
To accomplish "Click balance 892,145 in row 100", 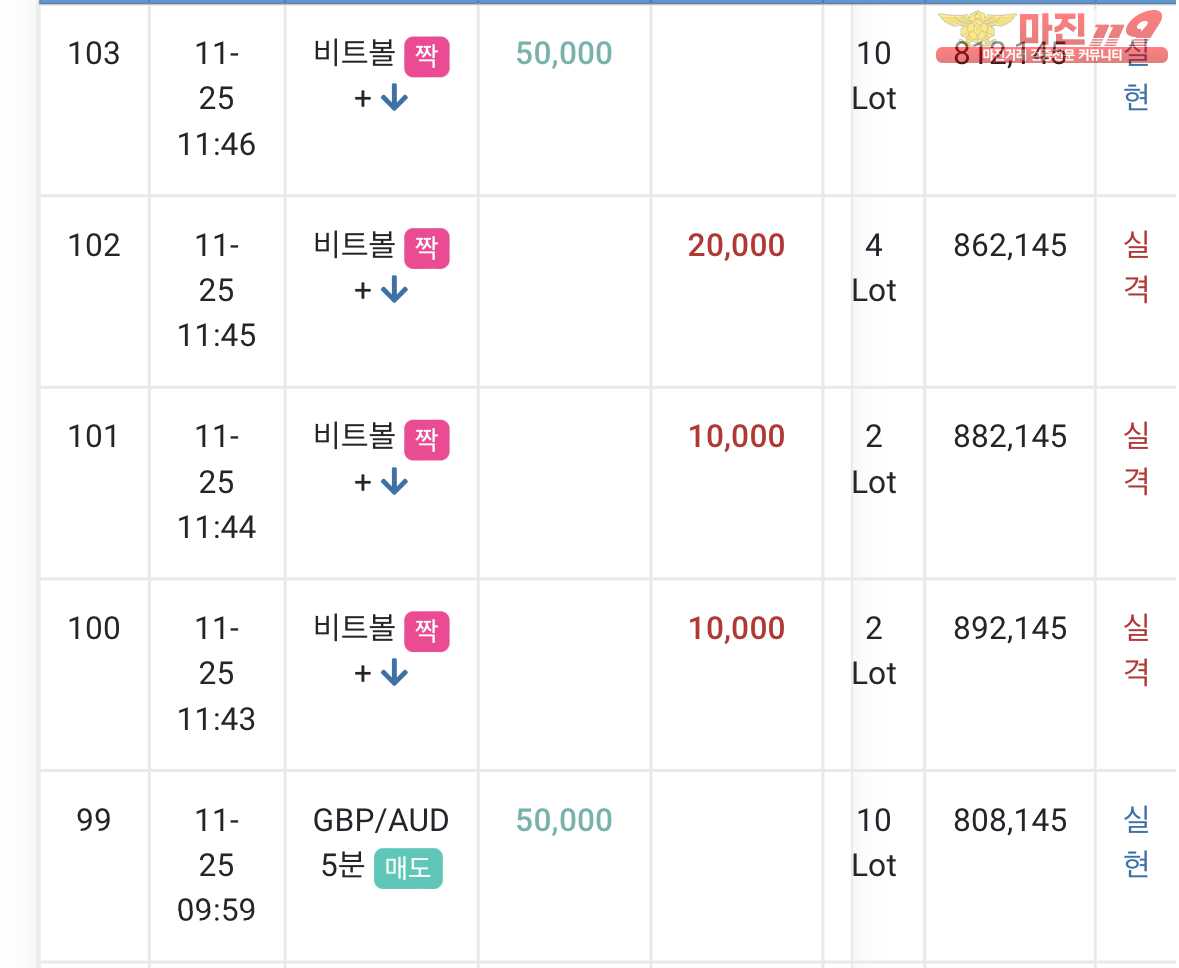I will click(x=1010, y=628).
